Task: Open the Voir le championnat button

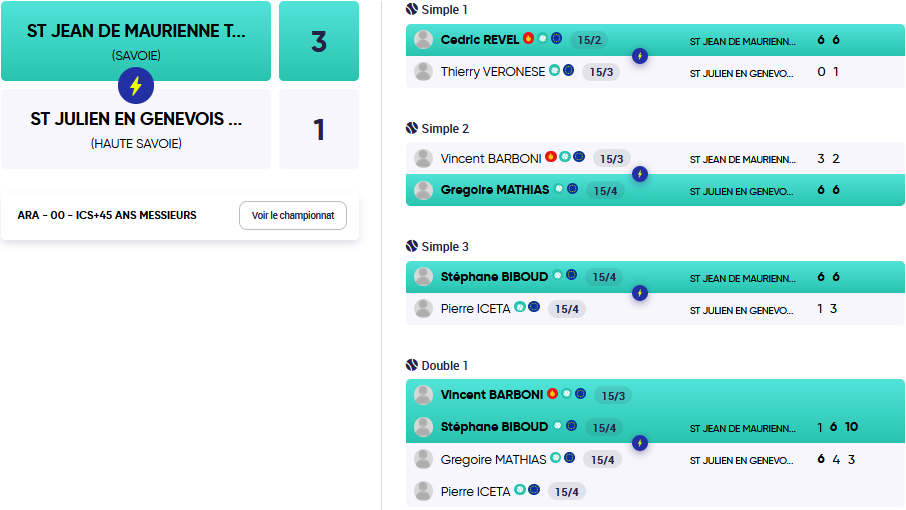Action: (x=293, y=215)
